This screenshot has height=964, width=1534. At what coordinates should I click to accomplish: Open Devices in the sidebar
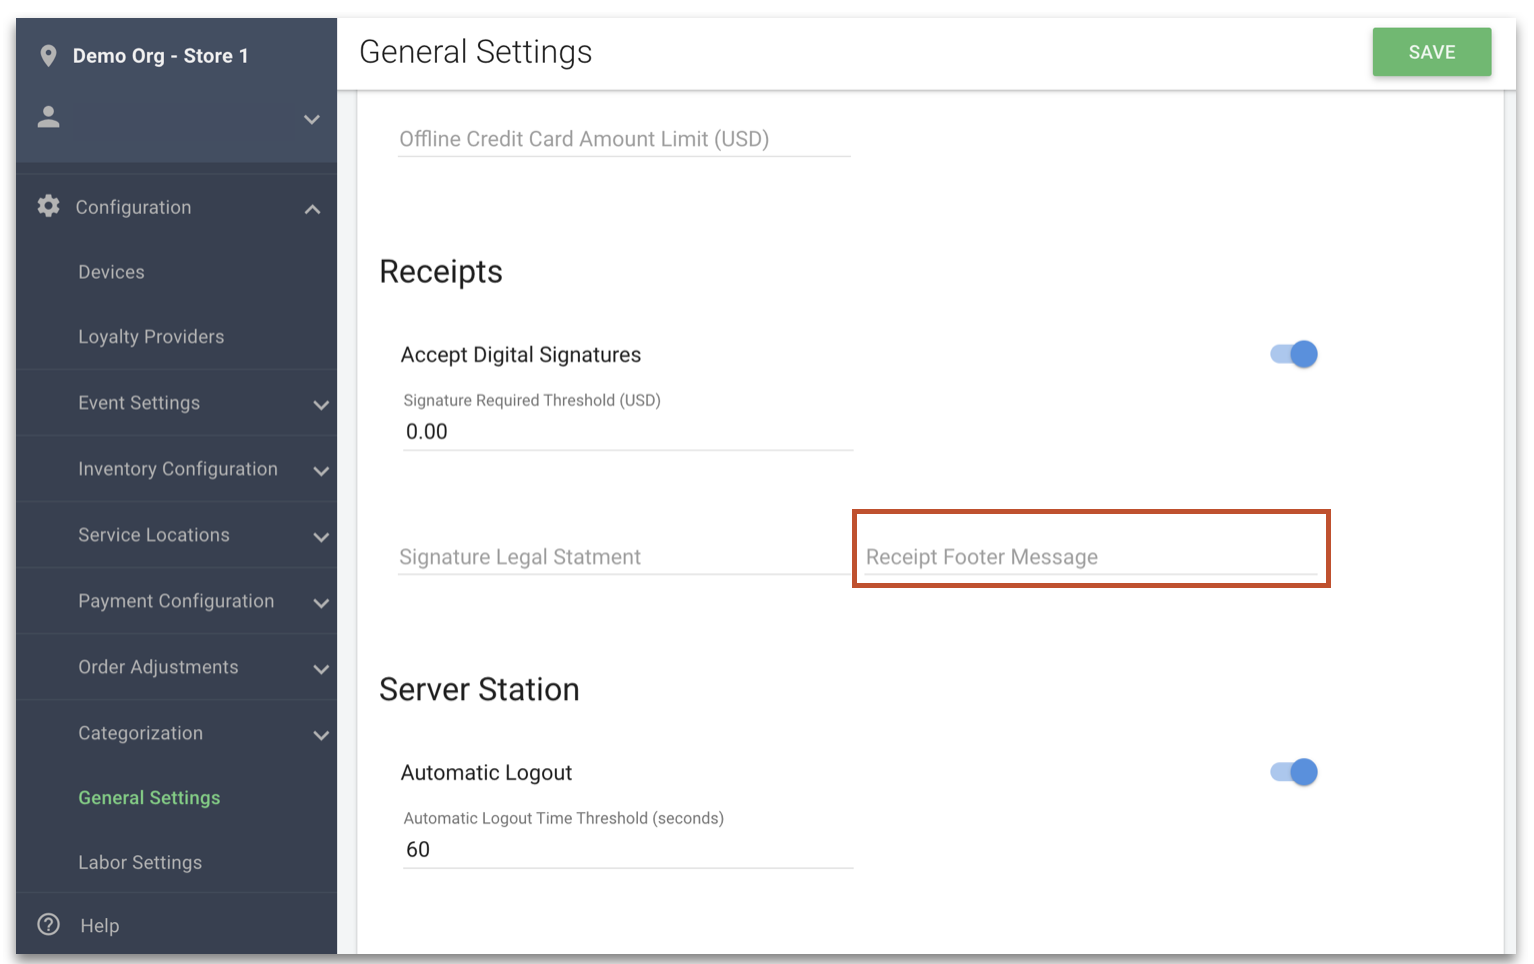112,272
